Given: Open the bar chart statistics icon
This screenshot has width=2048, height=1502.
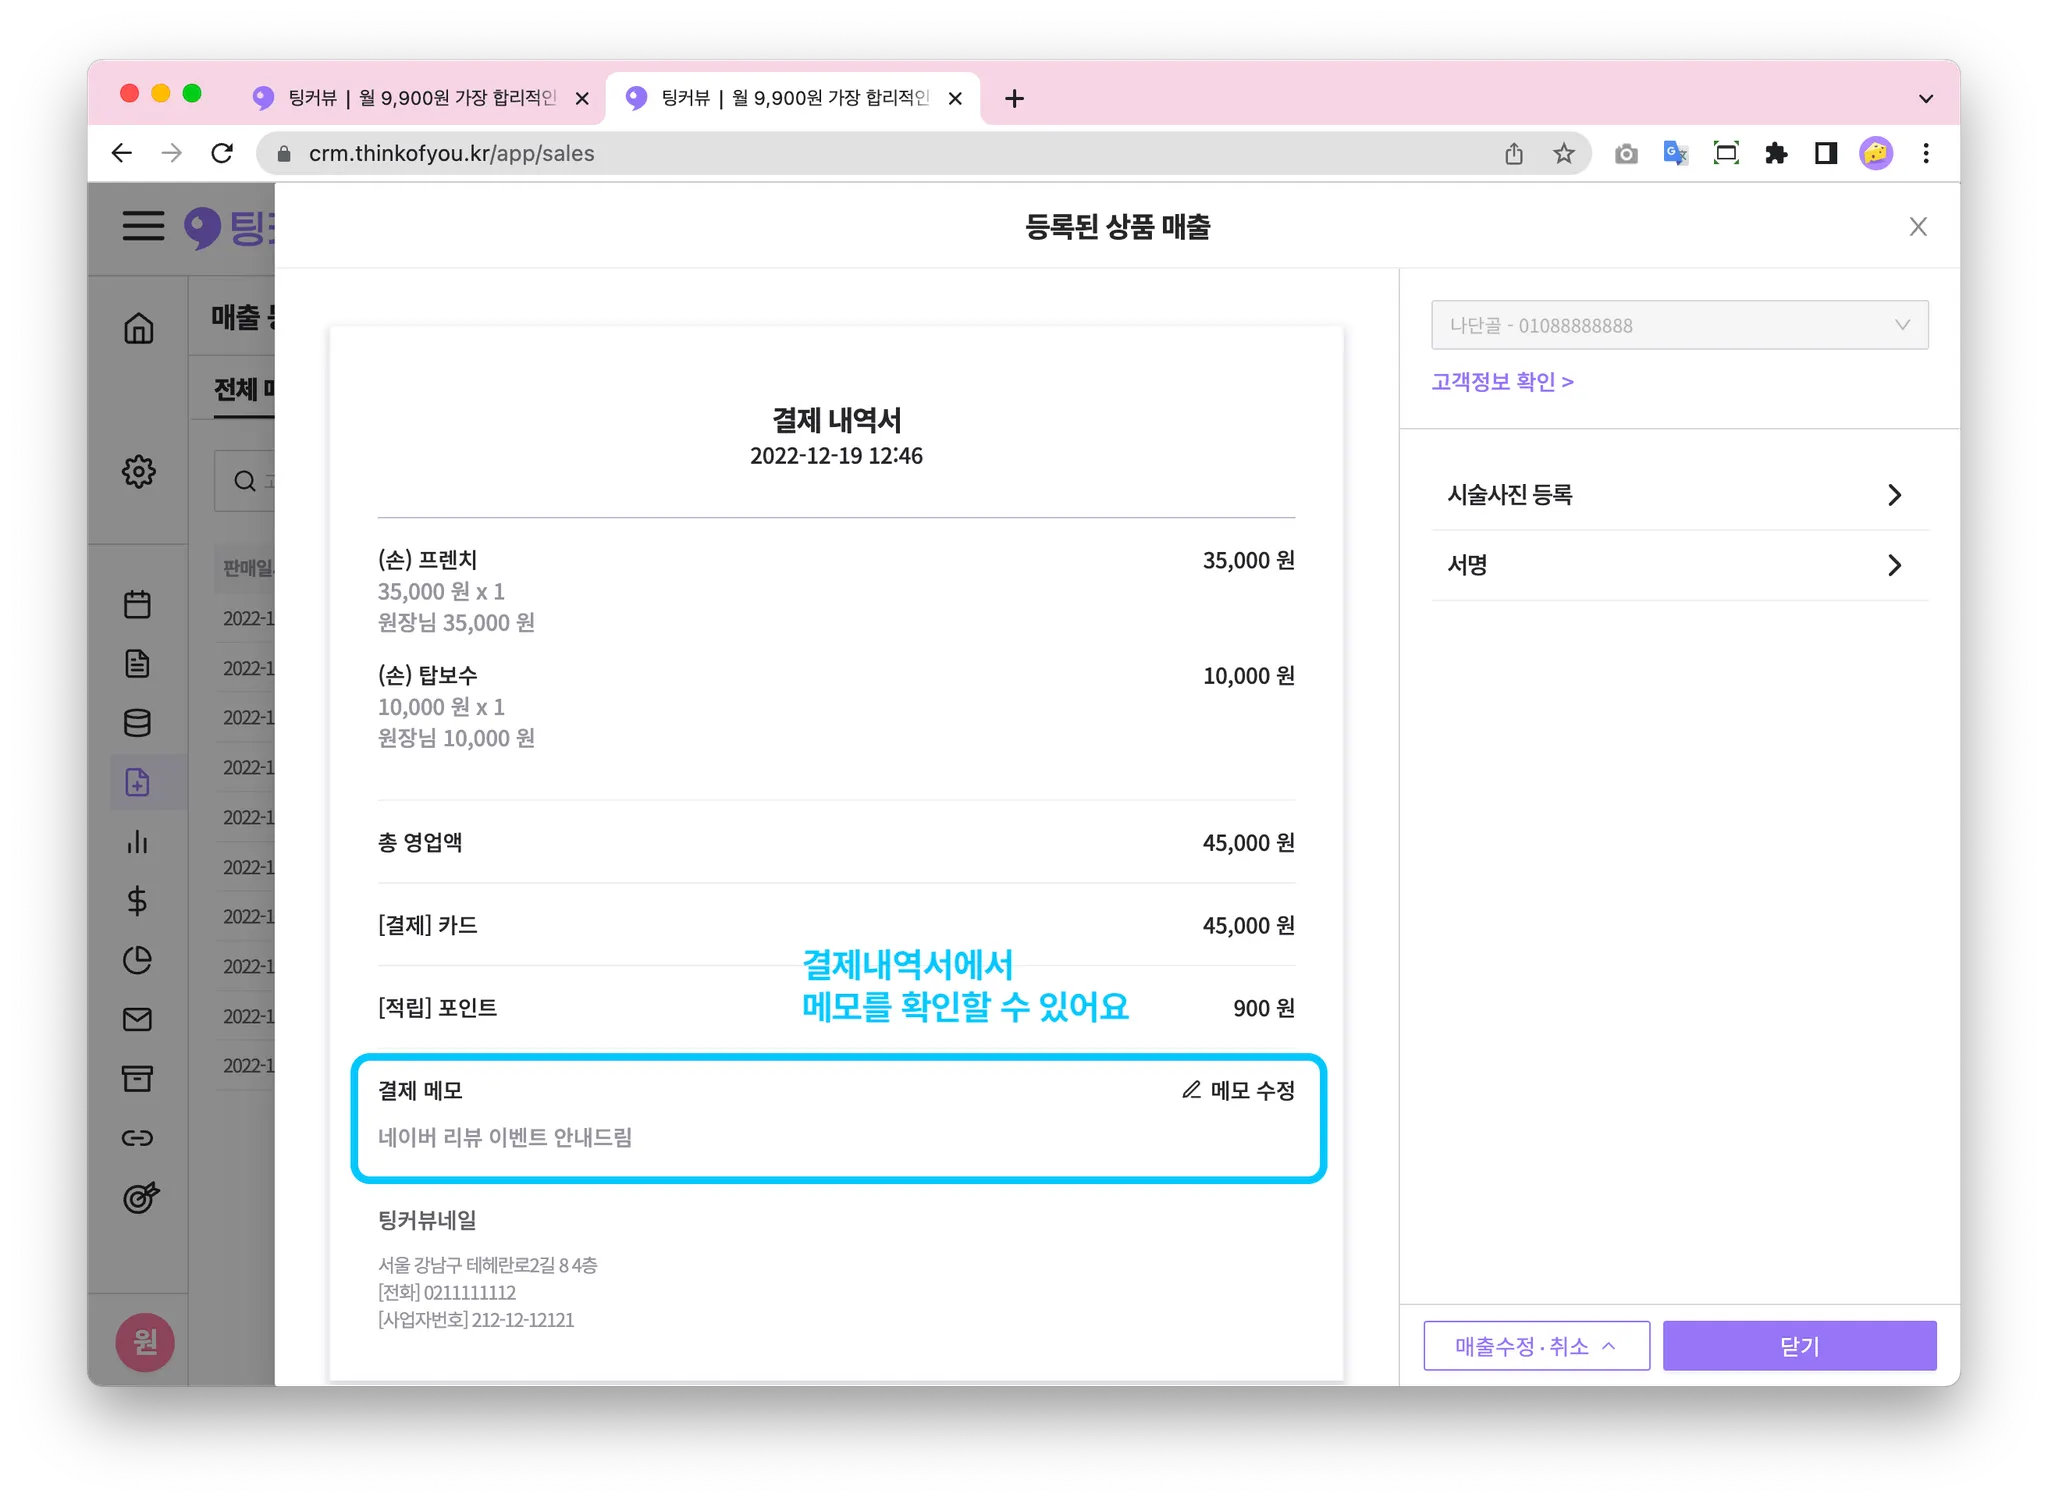Looking at the screenshot, I should tap(138, 842).
